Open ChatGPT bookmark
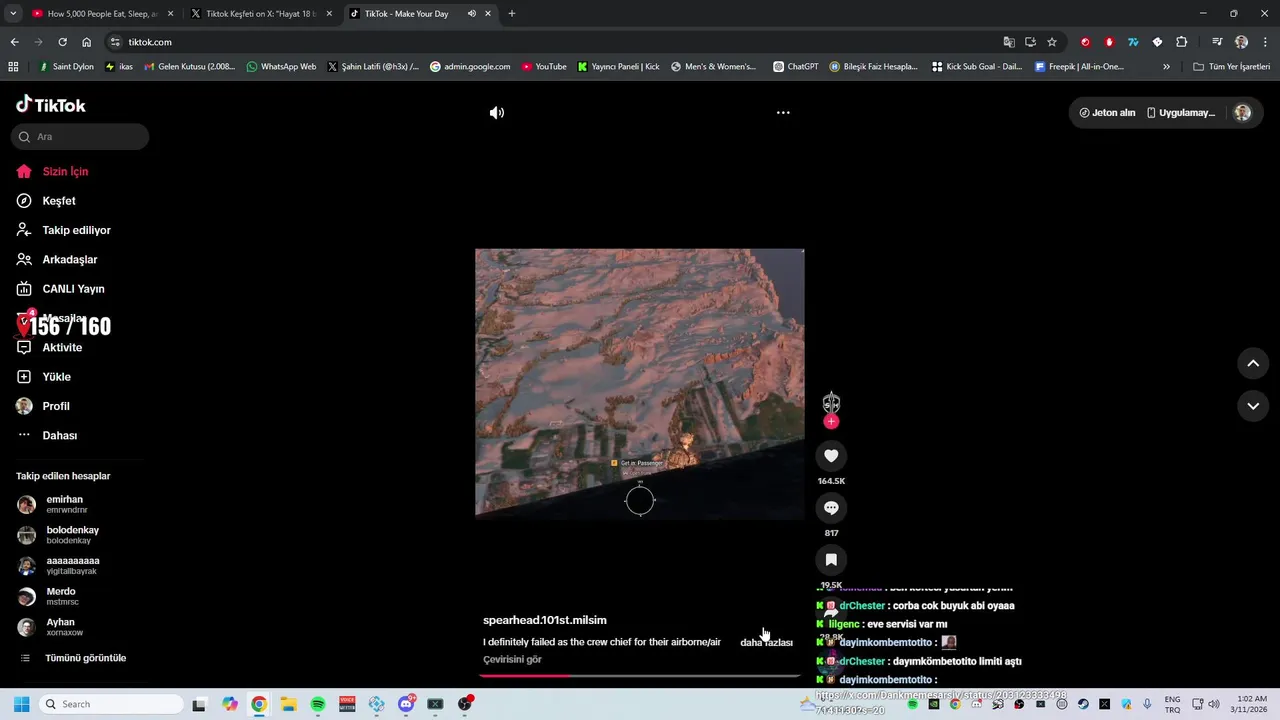Image resolution: width=1280 pixels, height=720 pixels. [x=796, y=67]
